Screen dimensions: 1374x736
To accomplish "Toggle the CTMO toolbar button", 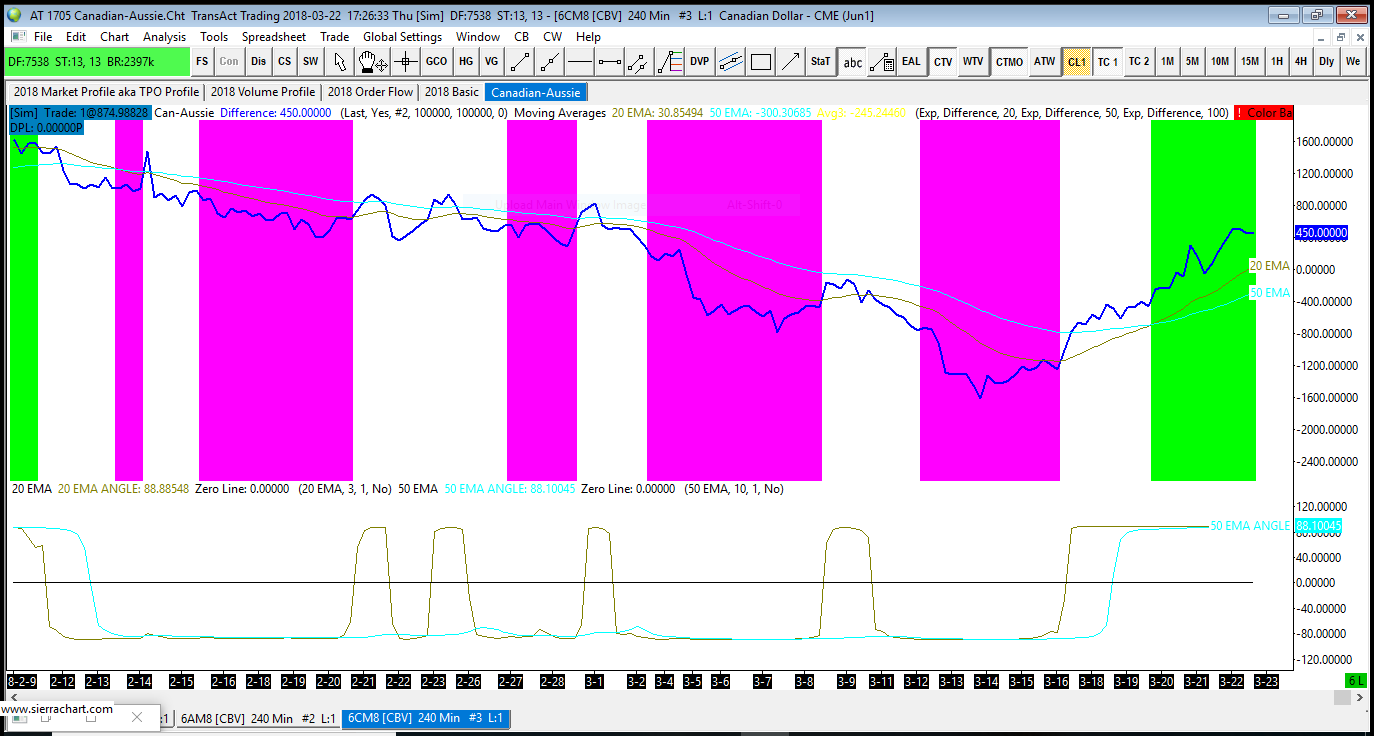I will [1009, 61].
